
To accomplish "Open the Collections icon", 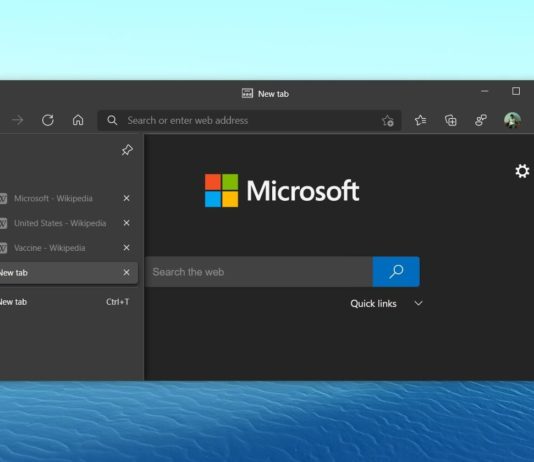I will 451,120.
